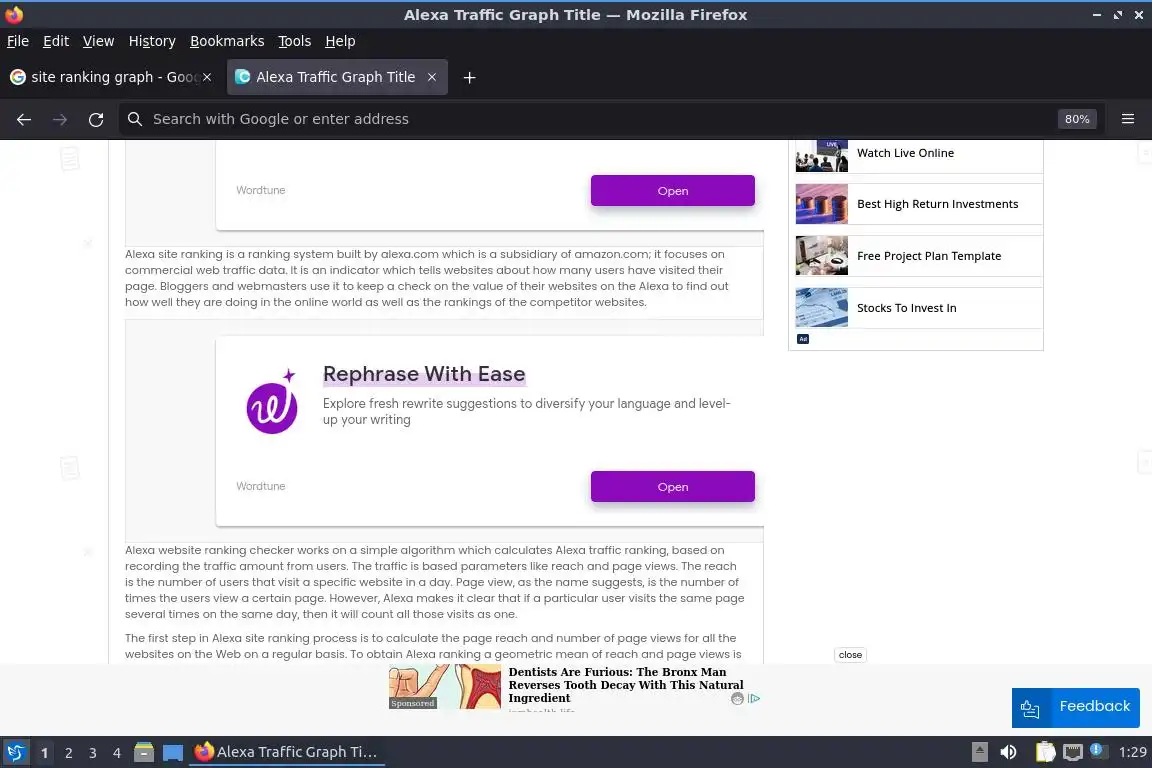The image size is (1152, 768).
Task: Click paragraph starting 'Alexa website ranking checker works'
Action: (435, 582)
